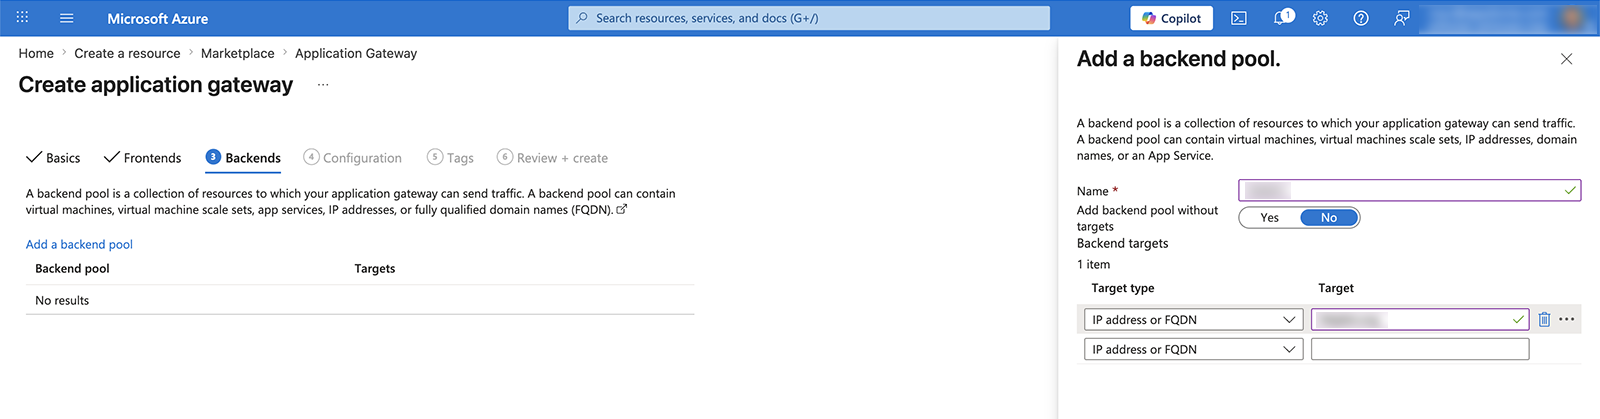1600x419 pixels.
Task: Expand second IP address or FQDN dropdown
Action: tap(1193, 349)
